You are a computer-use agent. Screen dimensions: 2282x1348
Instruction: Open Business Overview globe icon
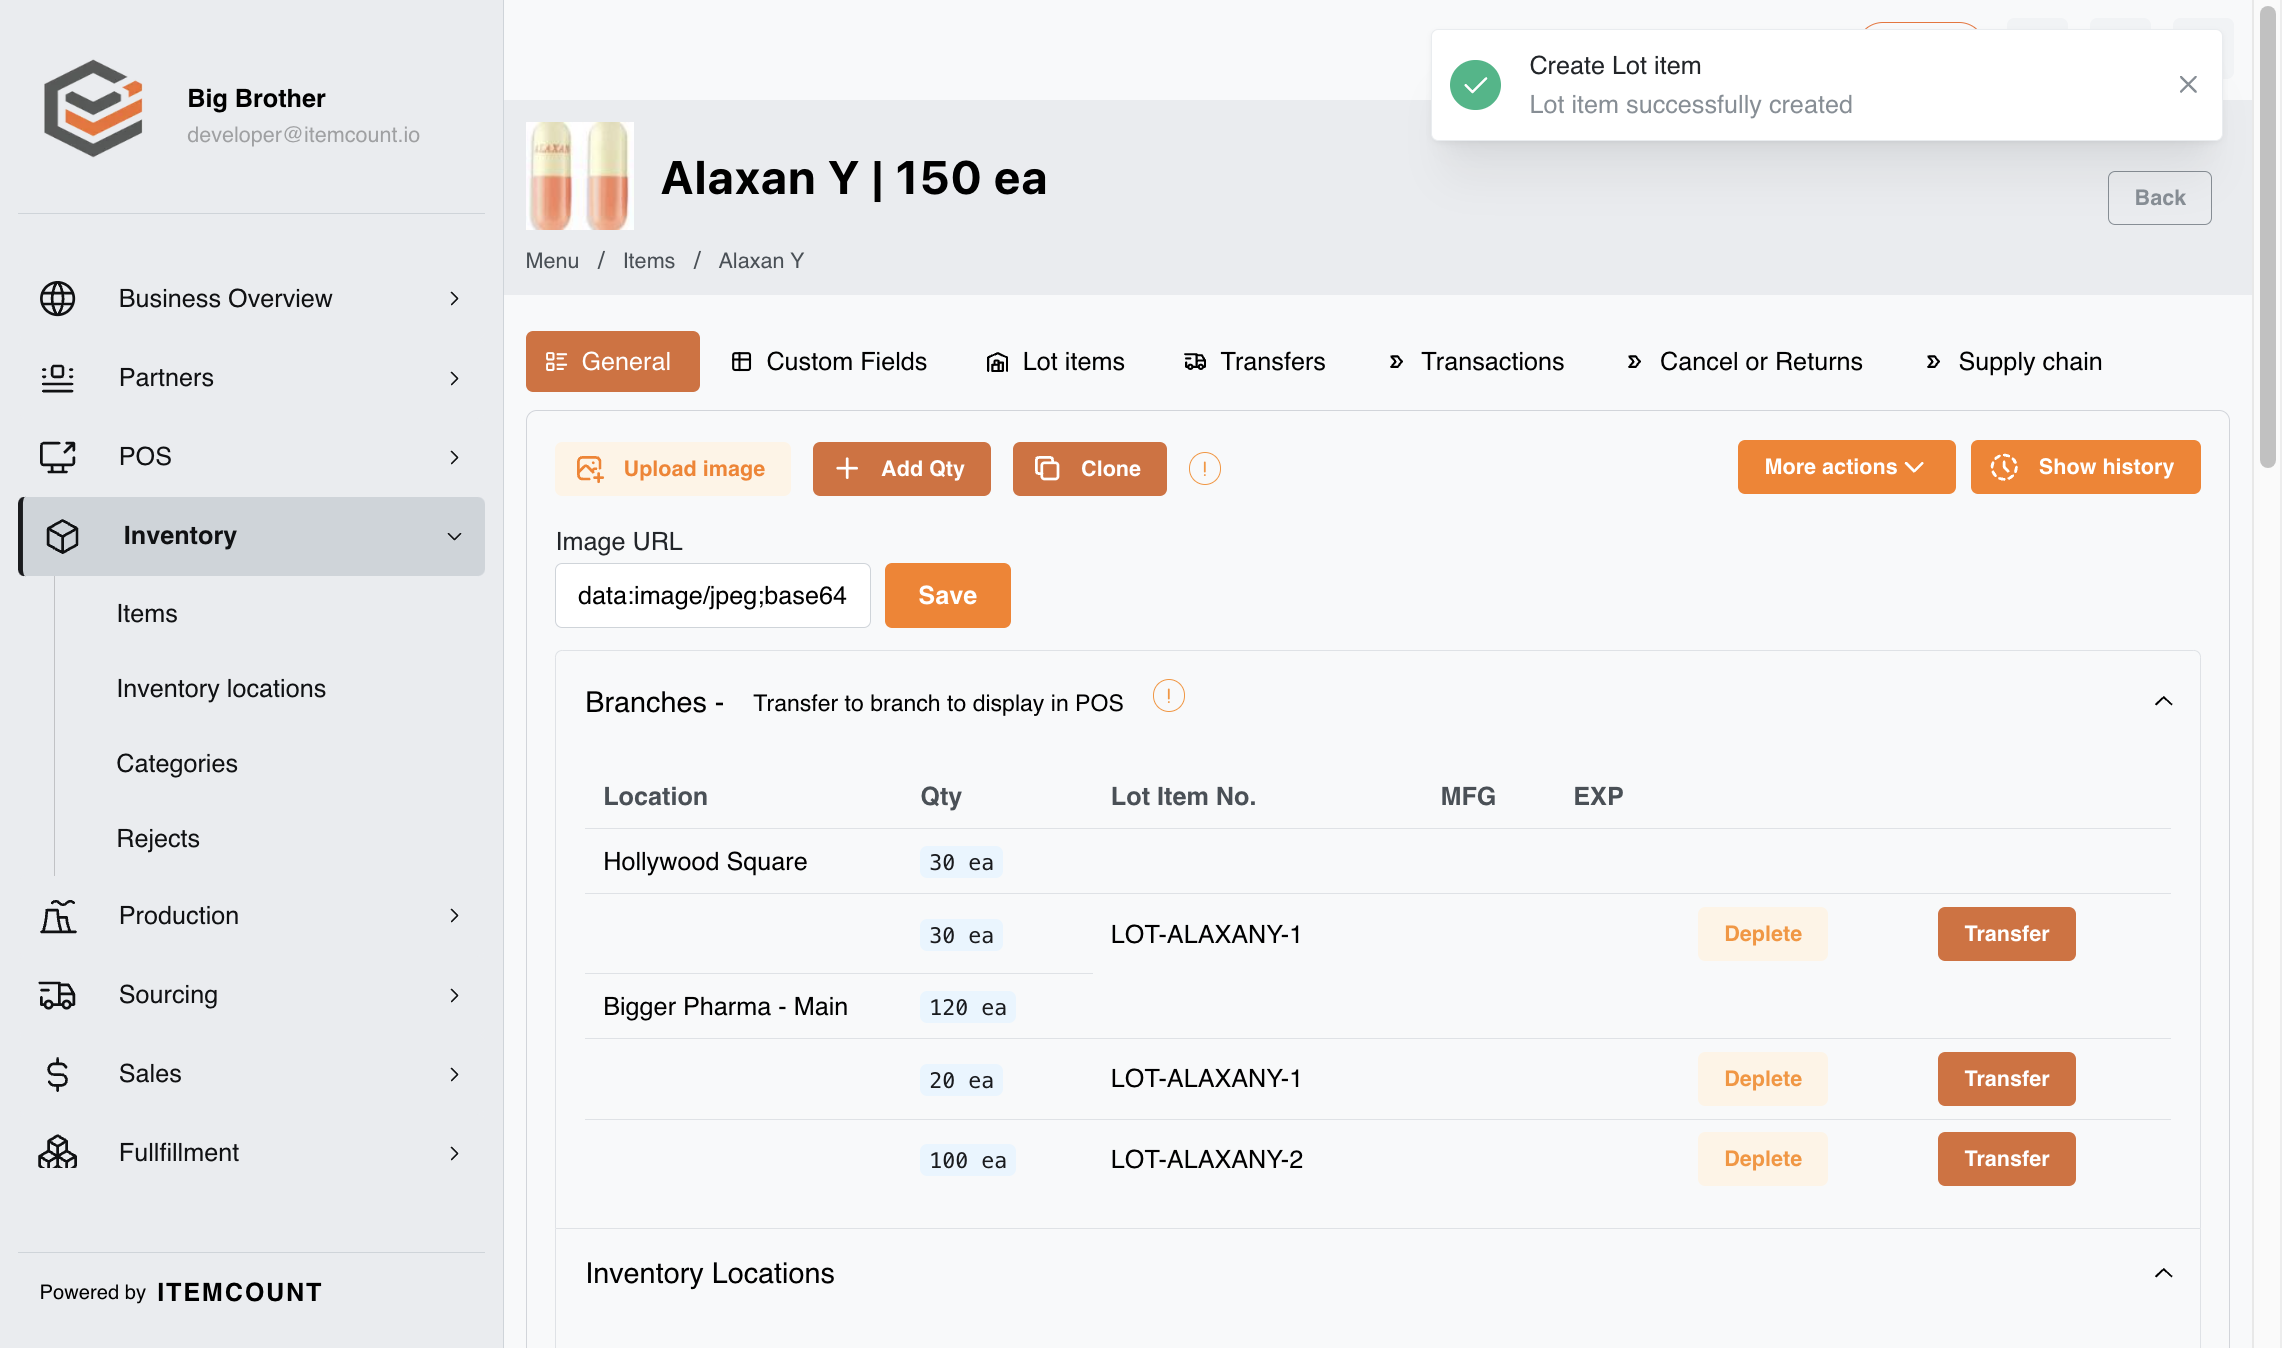[x=57, y=298]
